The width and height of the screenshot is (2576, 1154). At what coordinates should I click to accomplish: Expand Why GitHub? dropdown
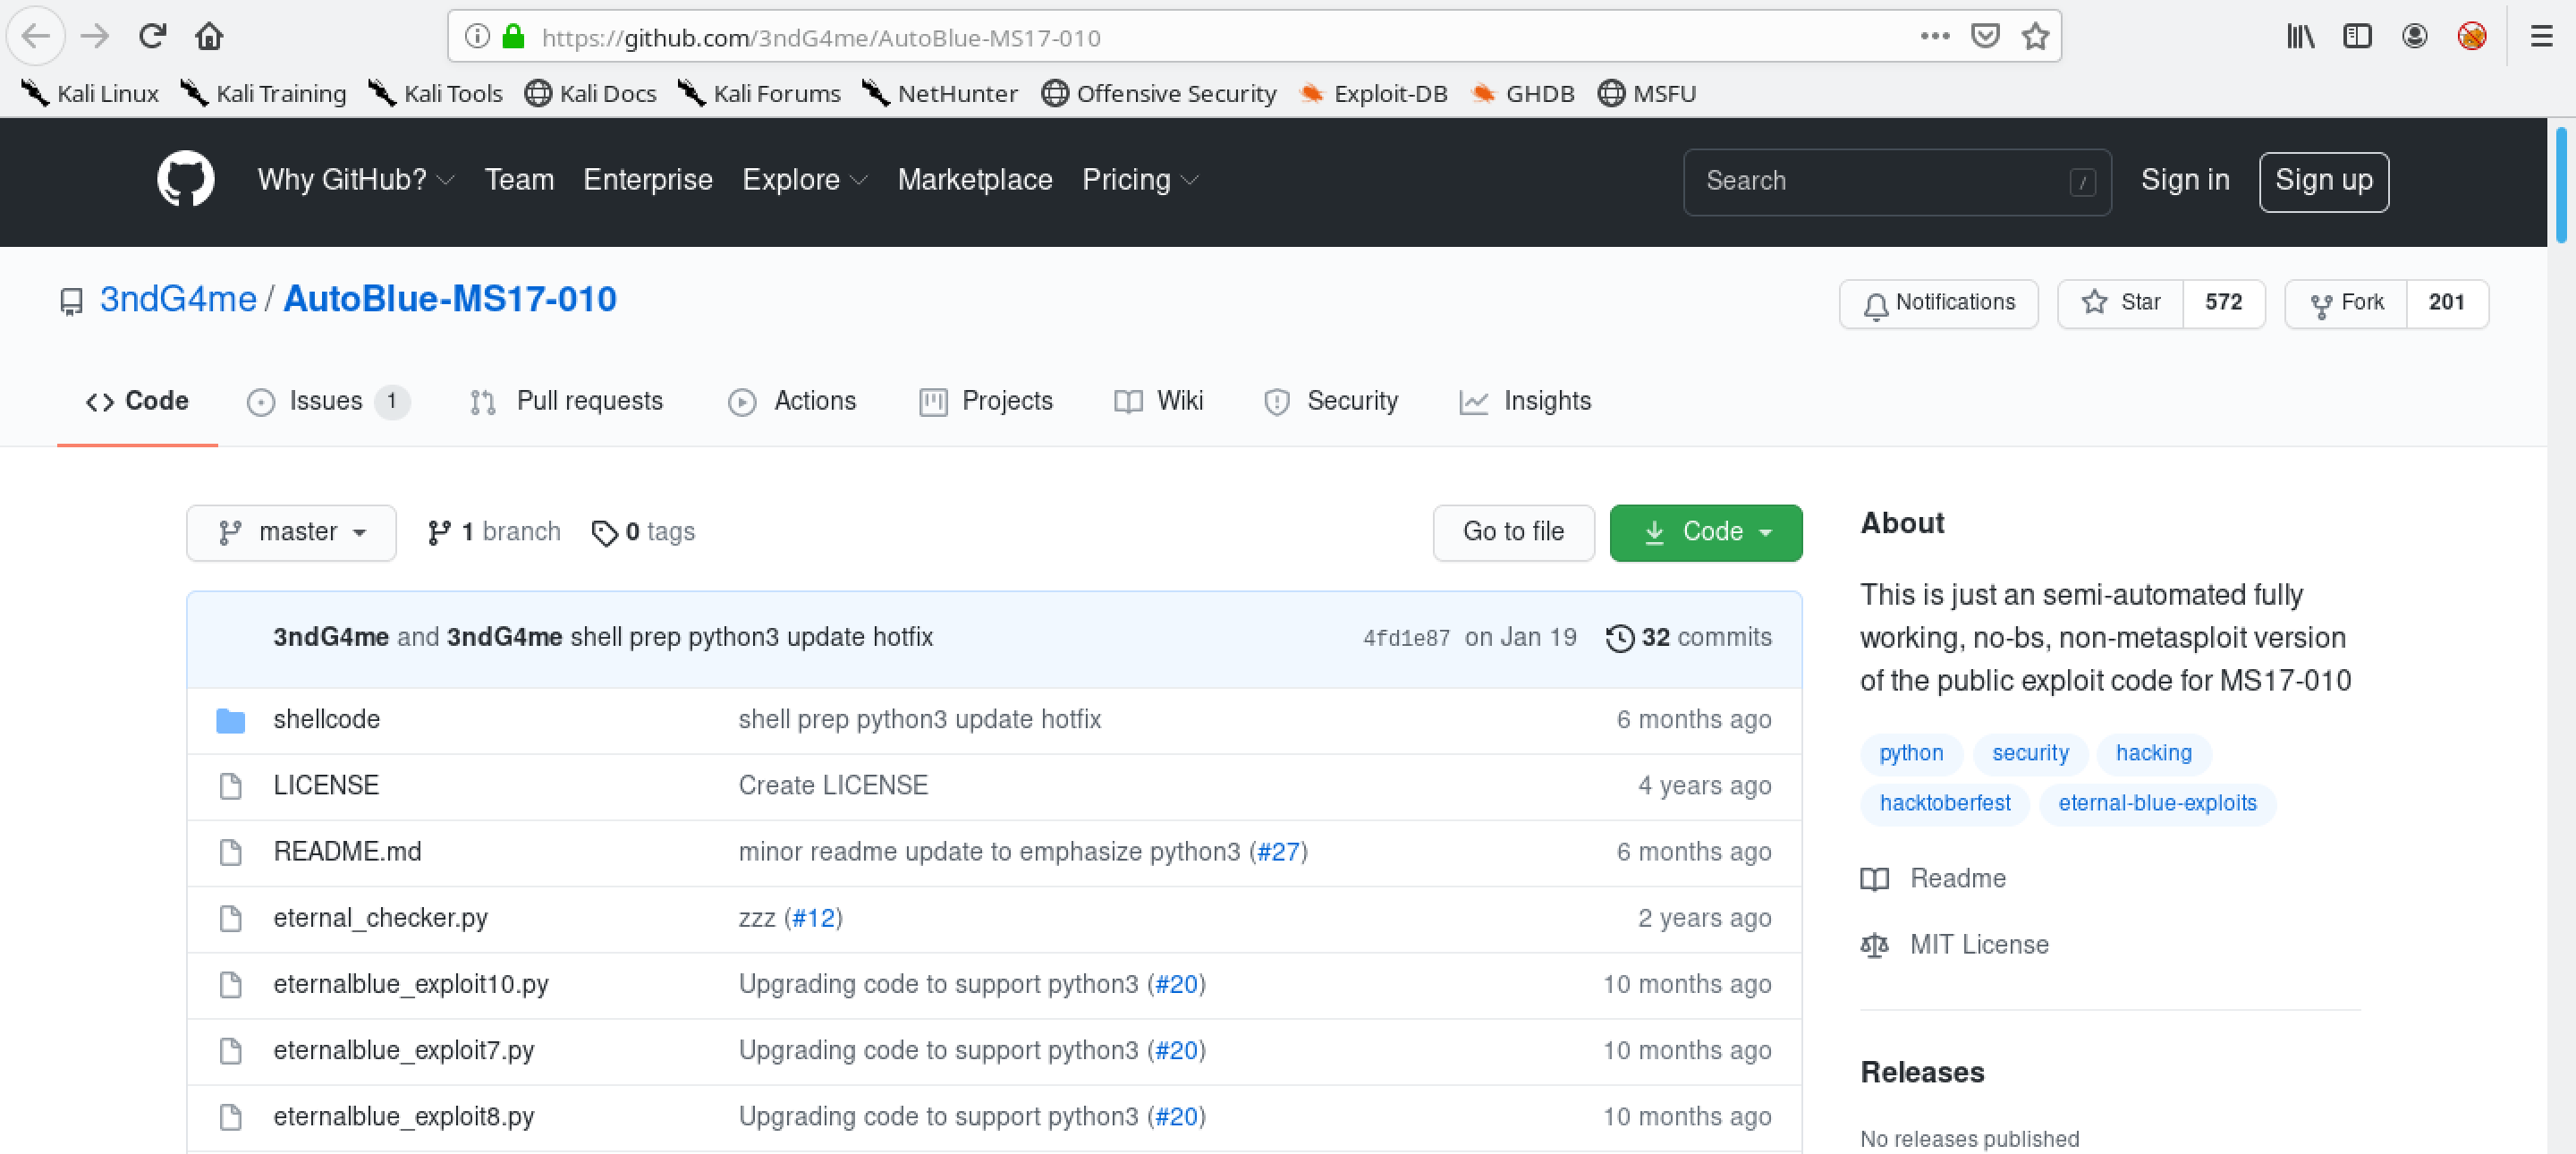coord(356,180)
